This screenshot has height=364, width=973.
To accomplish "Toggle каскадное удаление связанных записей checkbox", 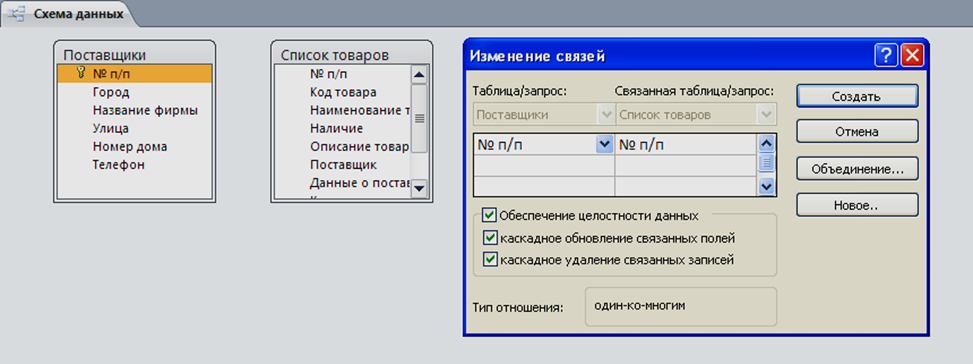I will tap(490, 260).
